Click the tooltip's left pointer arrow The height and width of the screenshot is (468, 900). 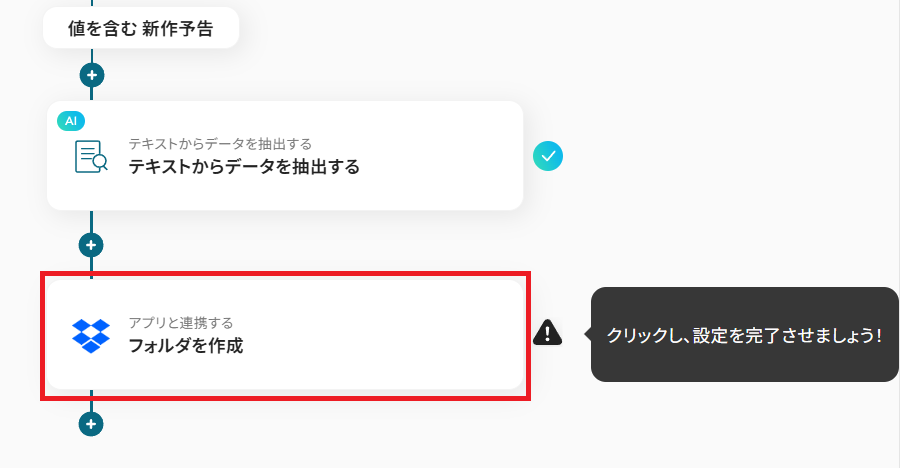pos(585,335)
